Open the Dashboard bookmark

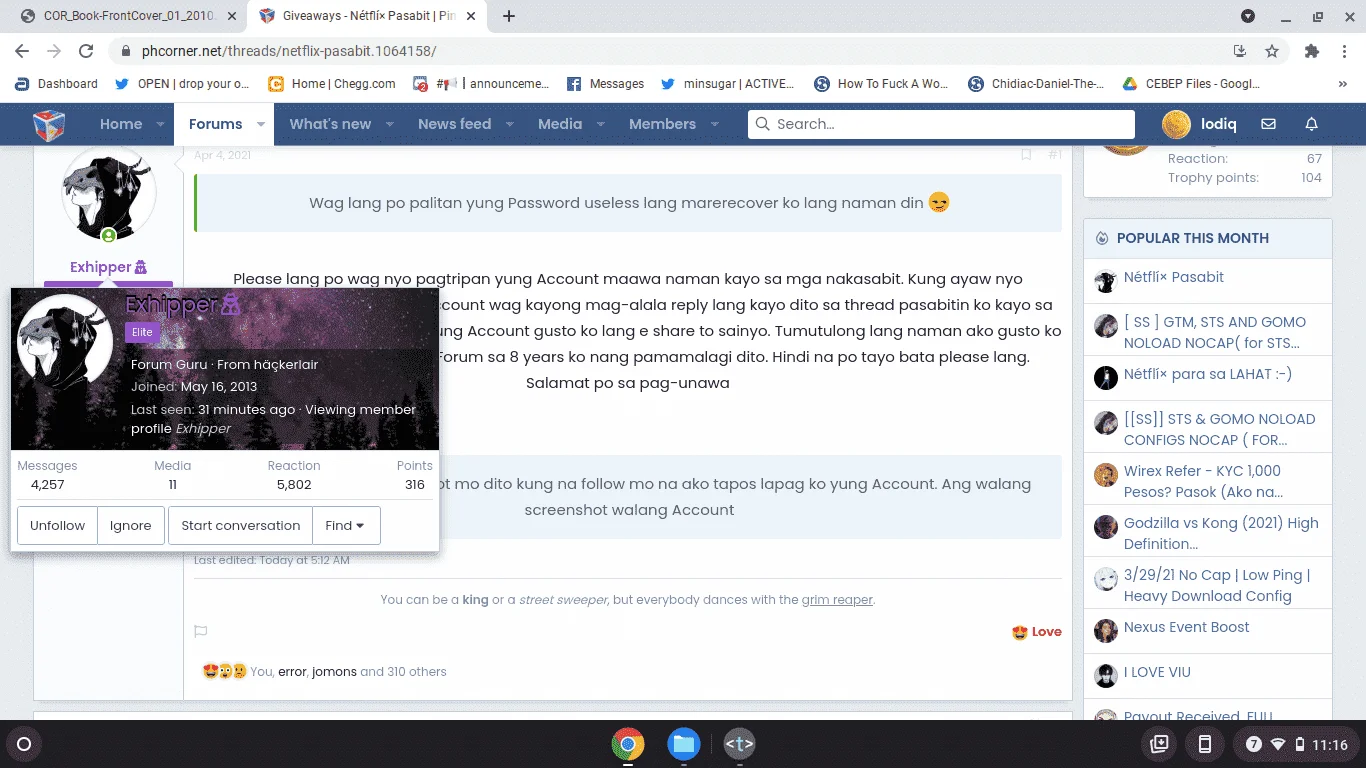[57, 84]
